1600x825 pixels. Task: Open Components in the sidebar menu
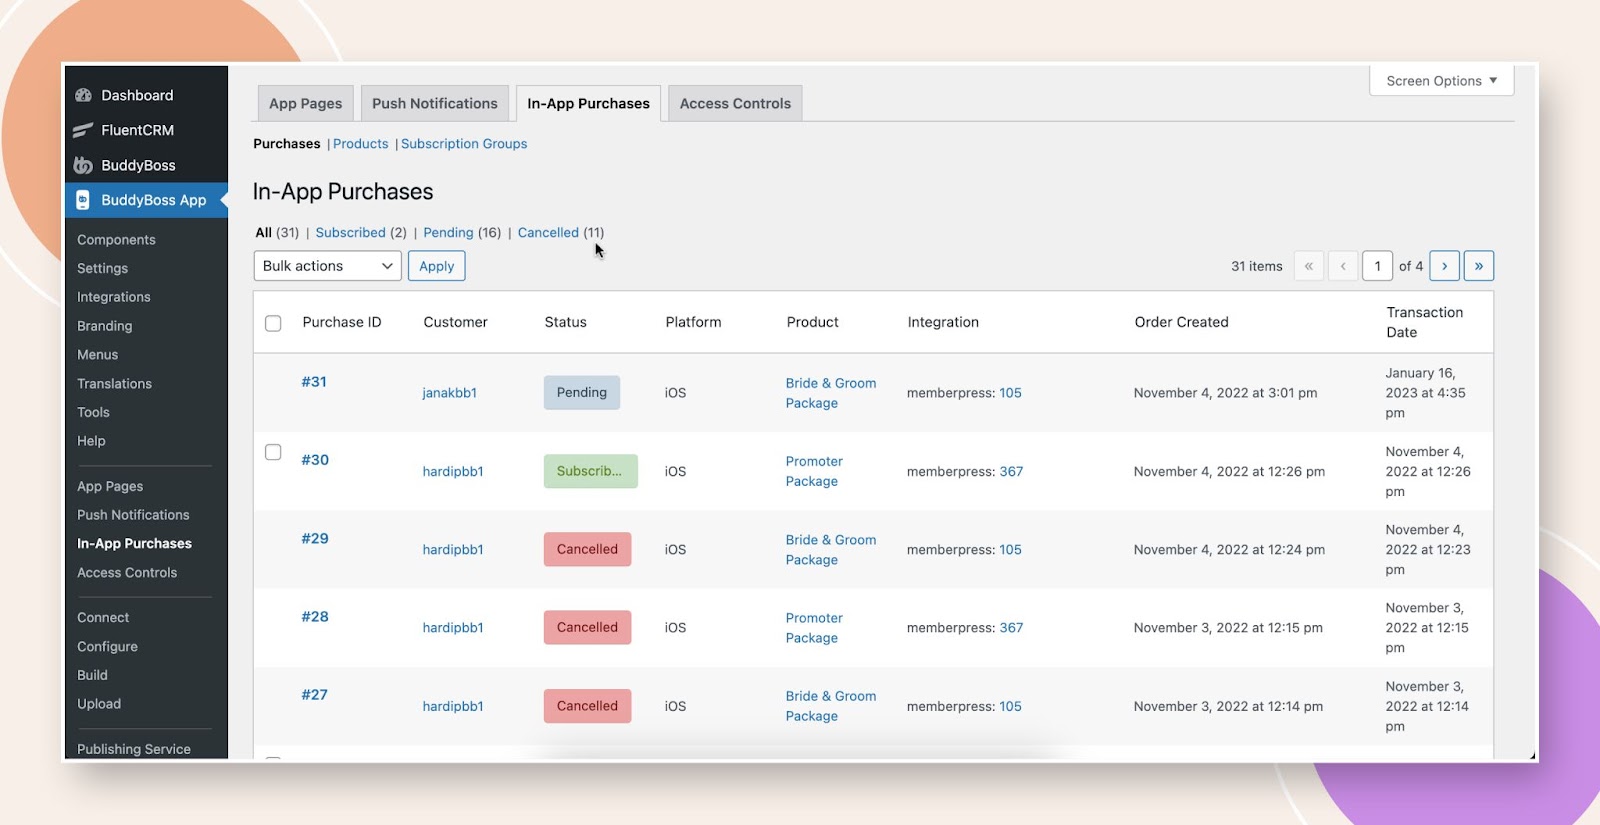116,240
